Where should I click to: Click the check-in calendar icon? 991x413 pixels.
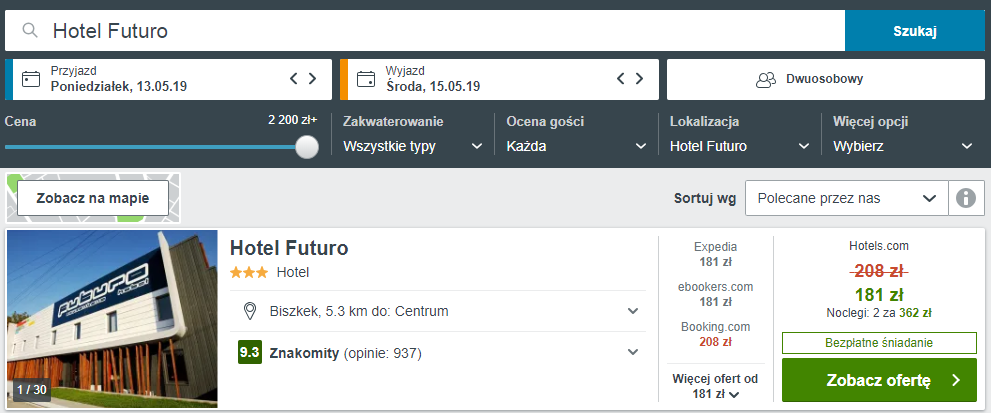31,79
